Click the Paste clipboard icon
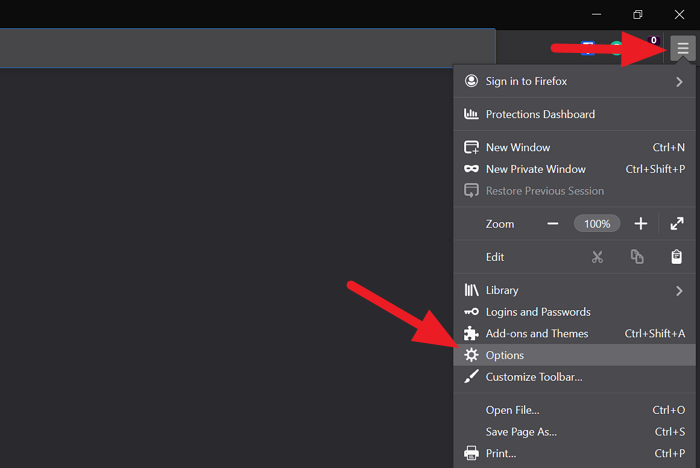The height and width of the screenshot is (468, 700). pos(676,257)
